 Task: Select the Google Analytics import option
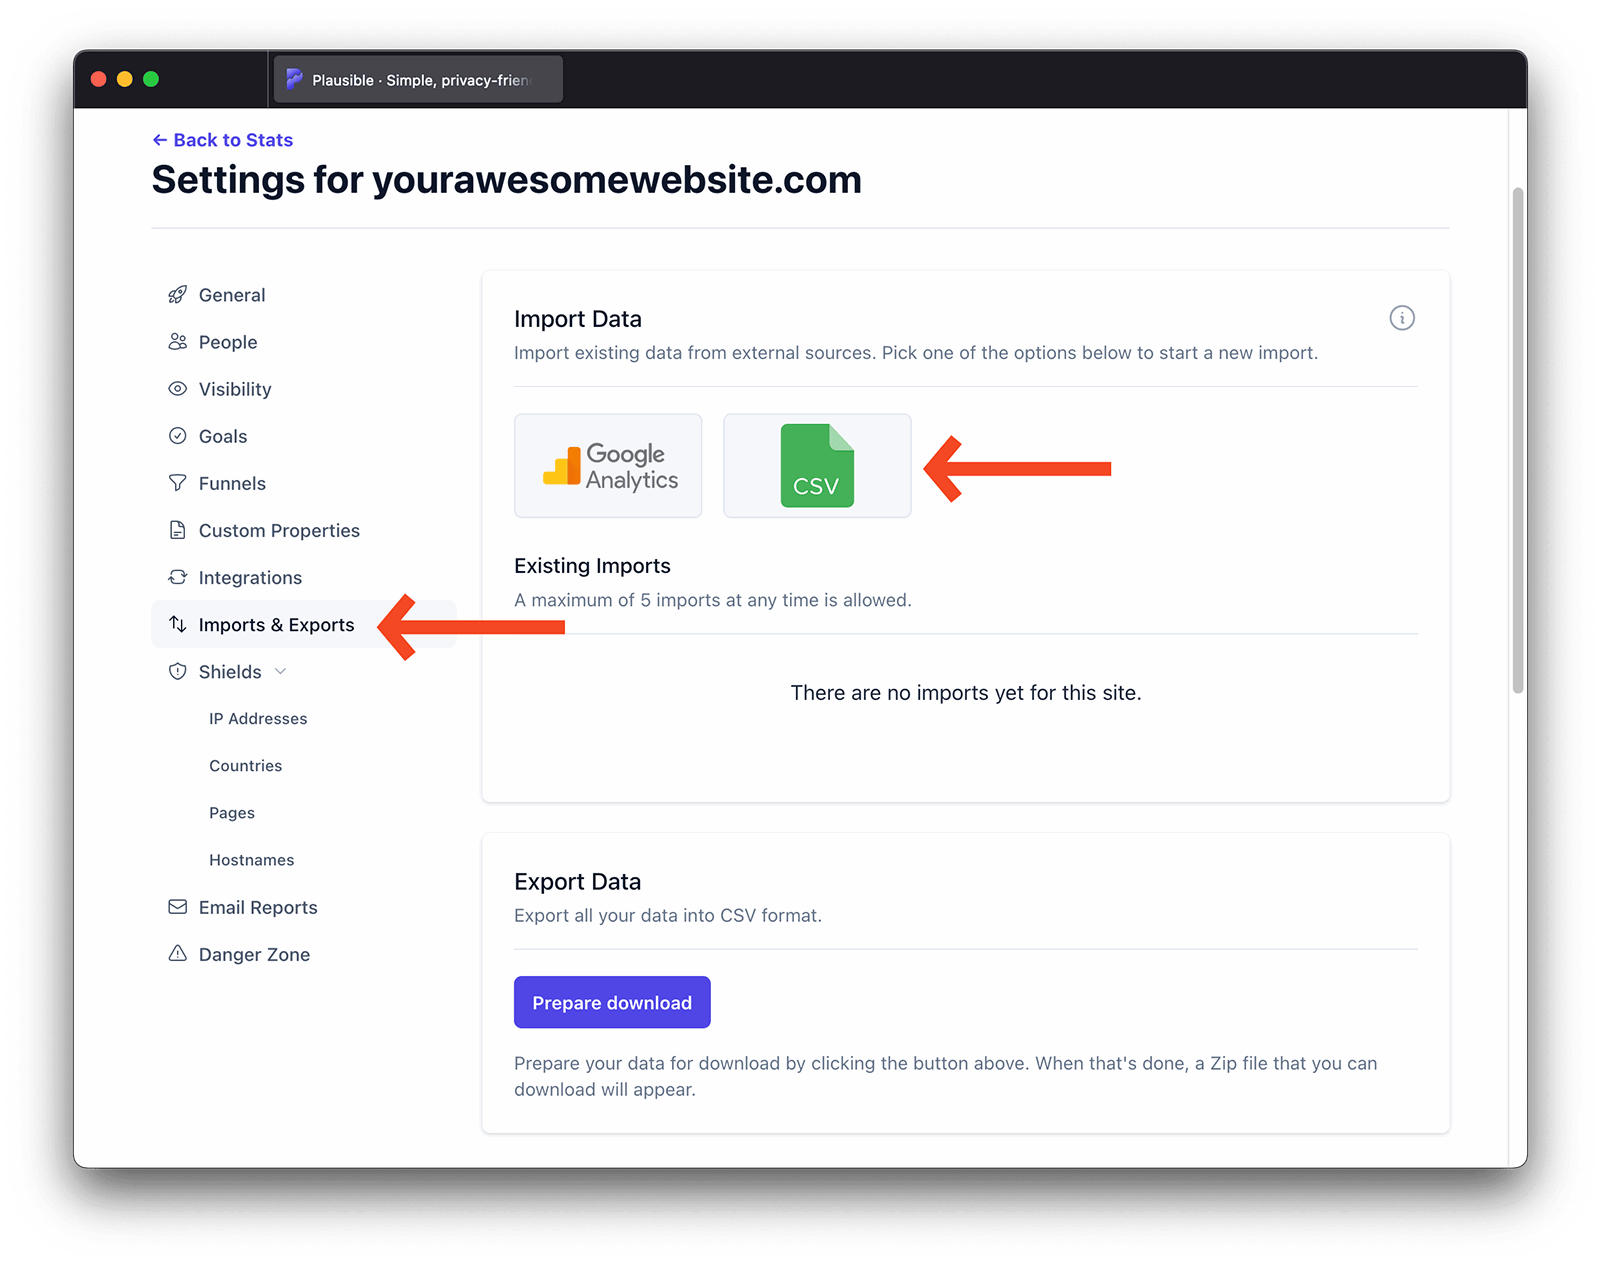(607, 465)
